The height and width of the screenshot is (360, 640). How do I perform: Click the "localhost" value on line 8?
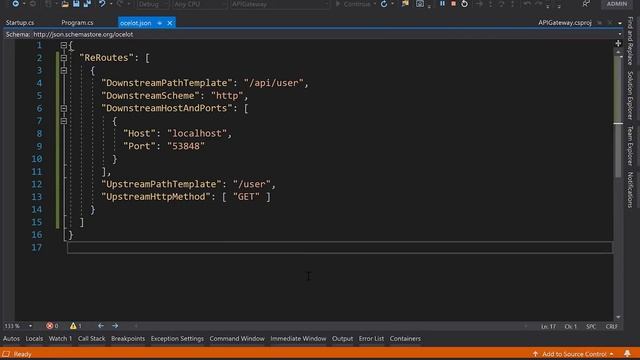(196, 133)
